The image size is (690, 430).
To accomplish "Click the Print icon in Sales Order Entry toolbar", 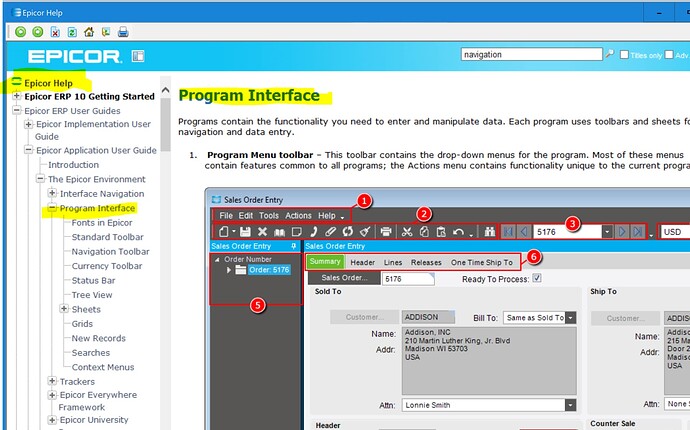I will (386, 232).
